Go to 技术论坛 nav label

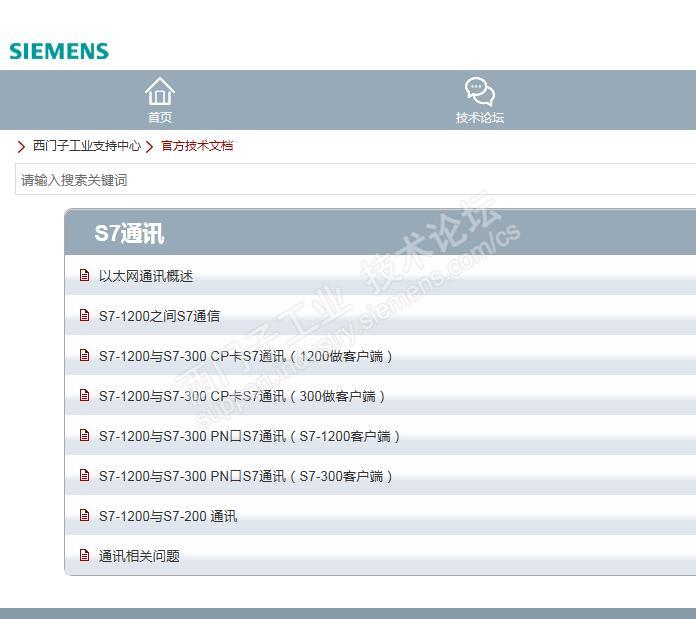(480, 118)
